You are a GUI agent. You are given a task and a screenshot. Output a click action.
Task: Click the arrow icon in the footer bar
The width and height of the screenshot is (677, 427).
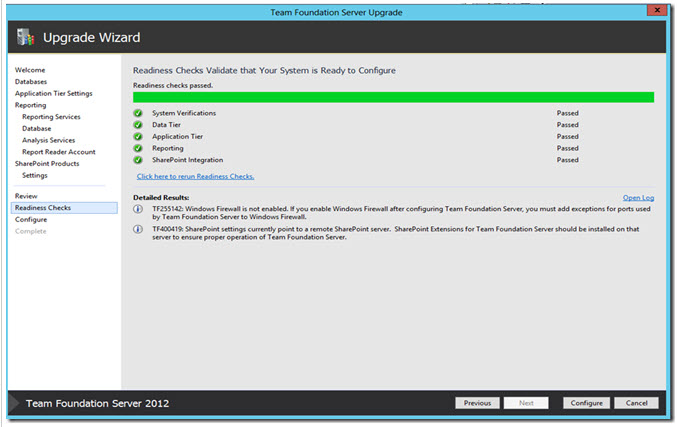coord(14,403)
